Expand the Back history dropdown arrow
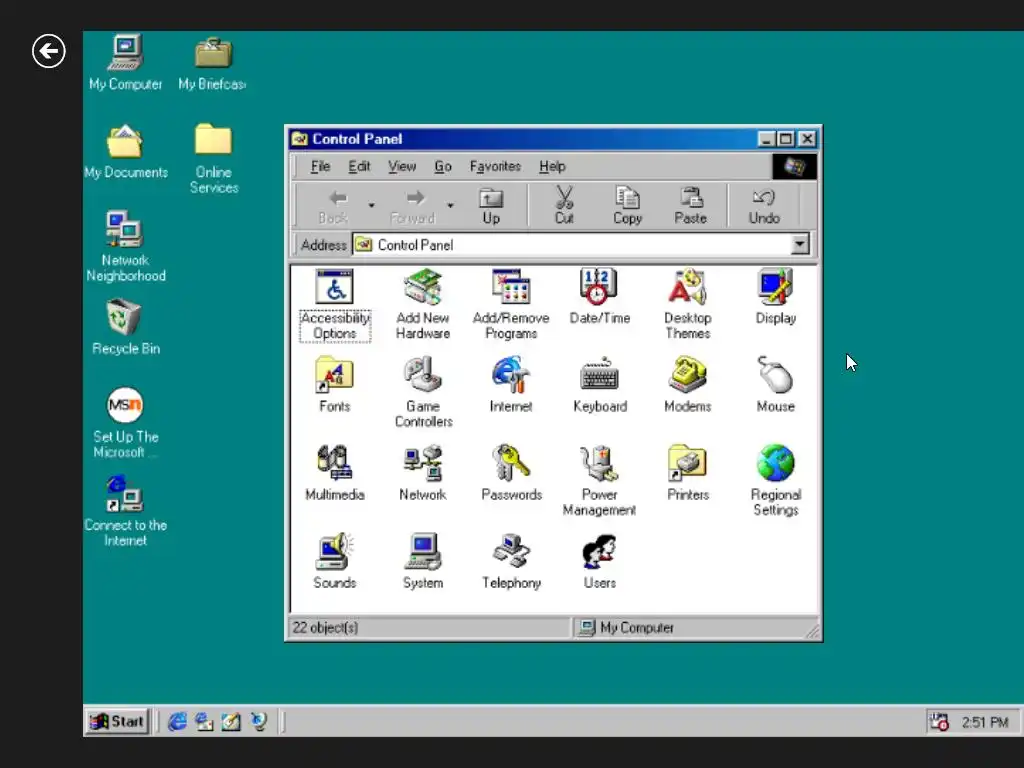 coord(371,206)
